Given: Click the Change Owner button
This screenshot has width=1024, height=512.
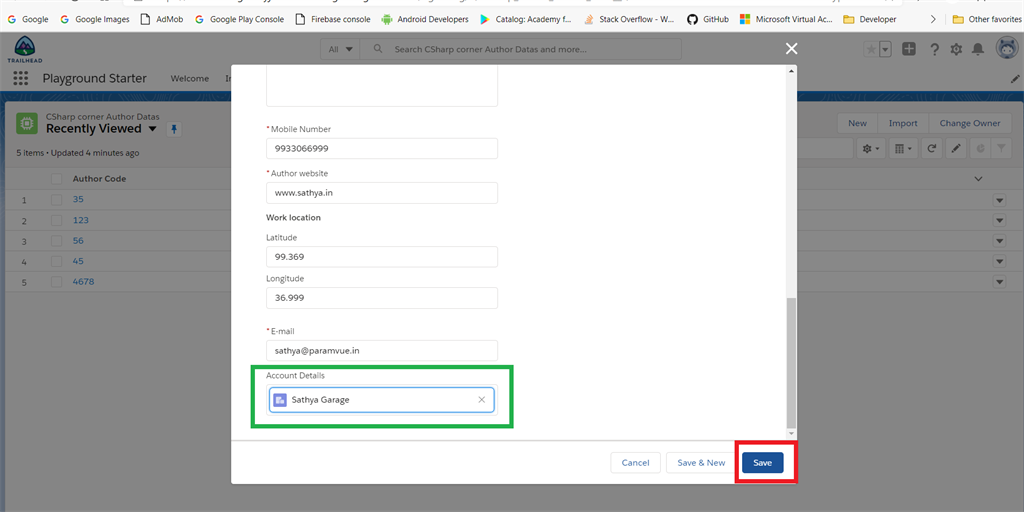Looking at the screenshot, I should [x=970, y=123].
